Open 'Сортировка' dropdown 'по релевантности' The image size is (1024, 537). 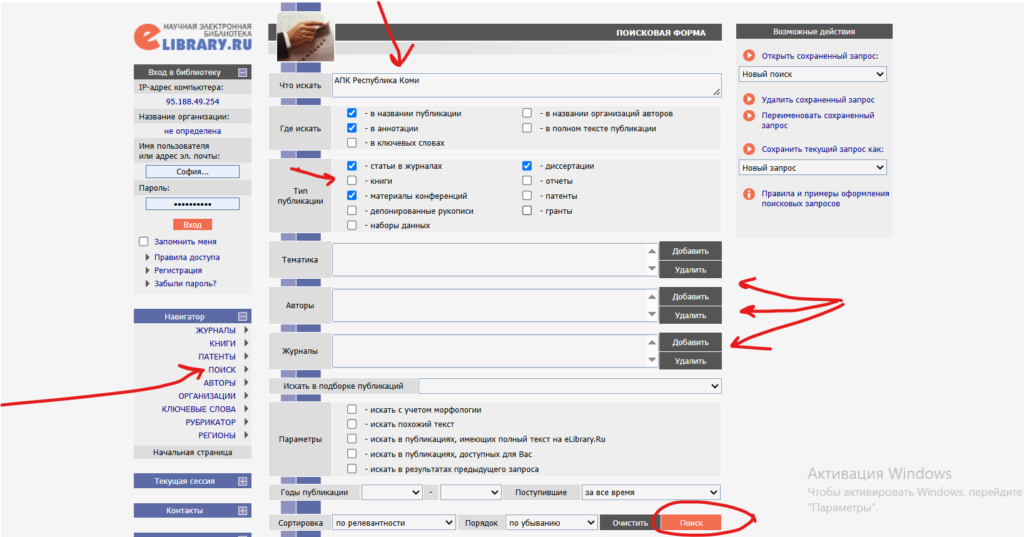(394, 523)
